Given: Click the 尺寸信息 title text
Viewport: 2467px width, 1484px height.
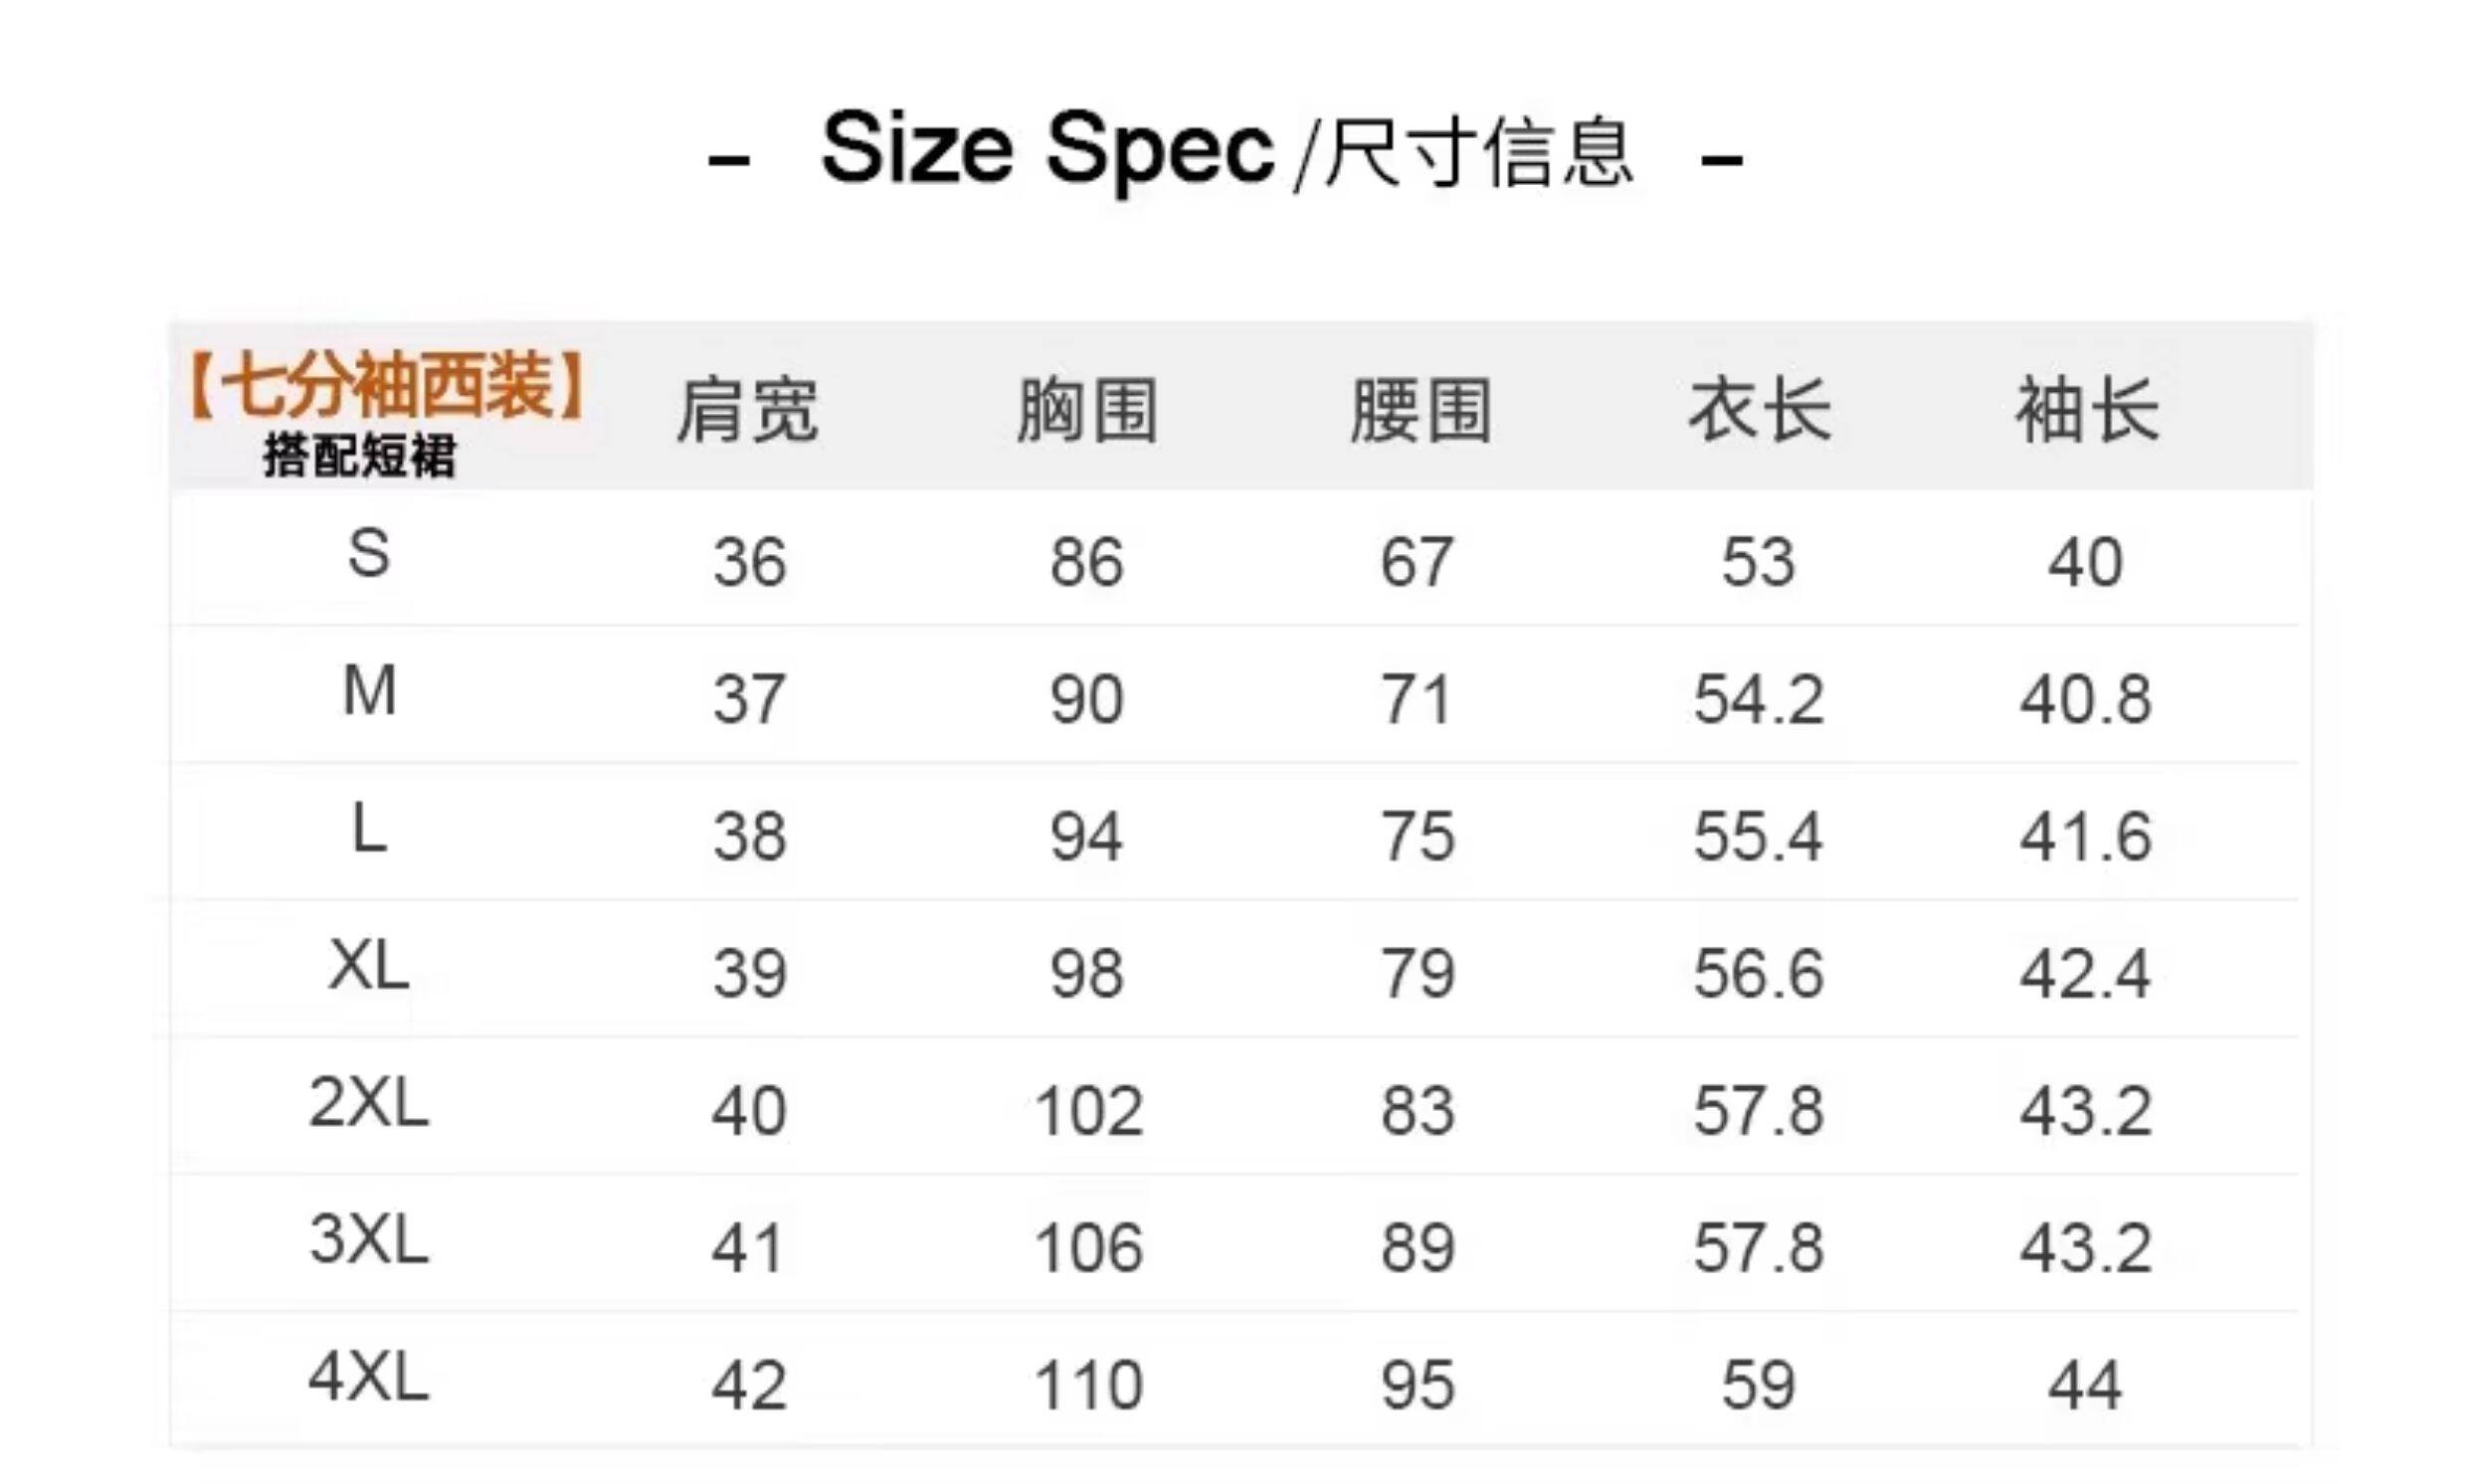Looking at the screenshot, I should 1479,153.
